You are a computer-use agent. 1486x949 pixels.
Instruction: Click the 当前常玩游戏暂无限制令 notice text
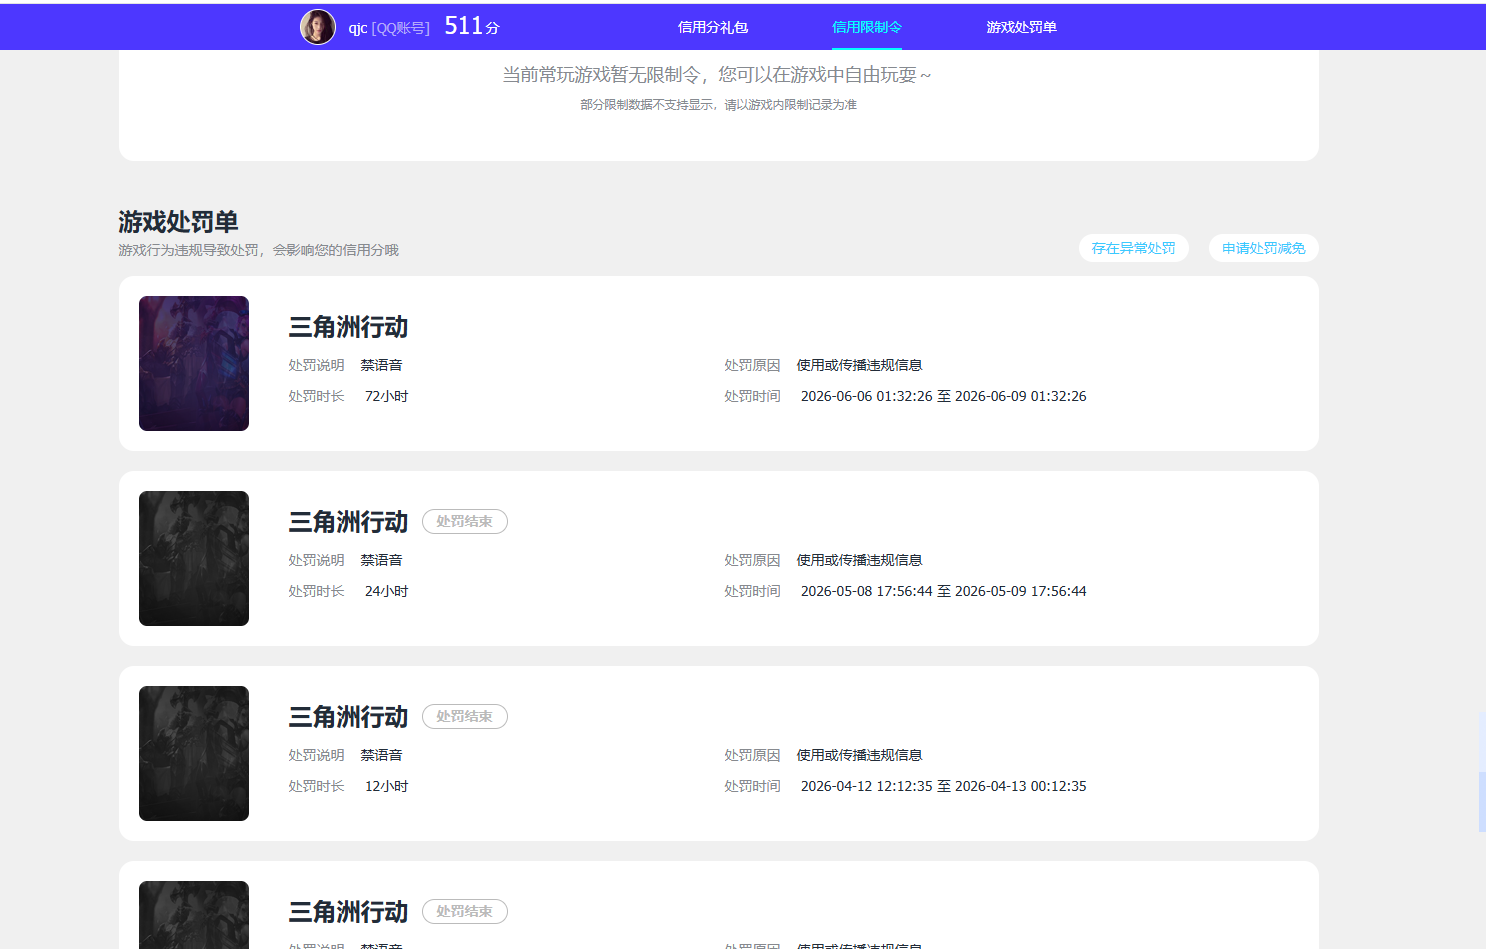pos(717,75)
